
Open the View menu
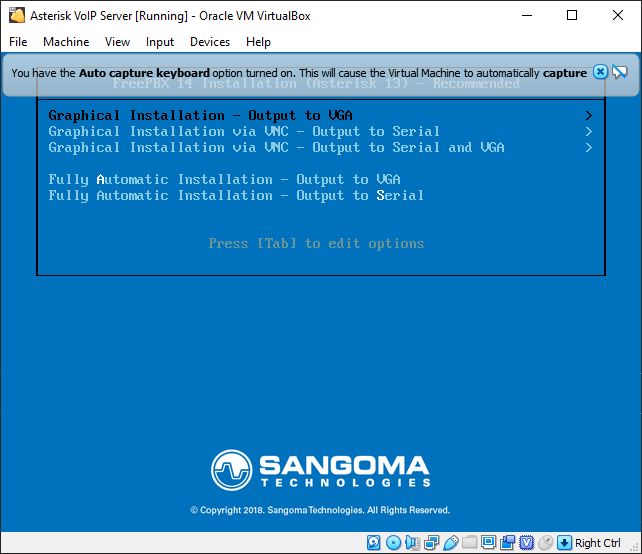click(x=117, y=42)
